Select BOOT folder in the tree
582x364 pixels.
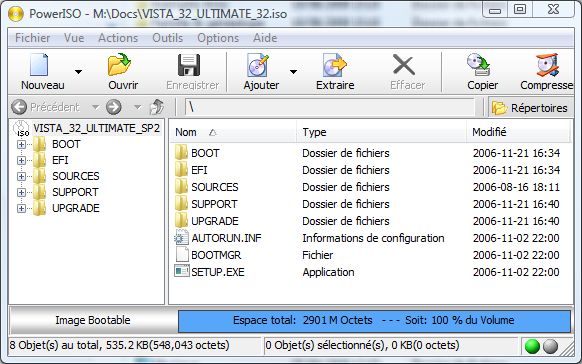click(x=66, y=144)
